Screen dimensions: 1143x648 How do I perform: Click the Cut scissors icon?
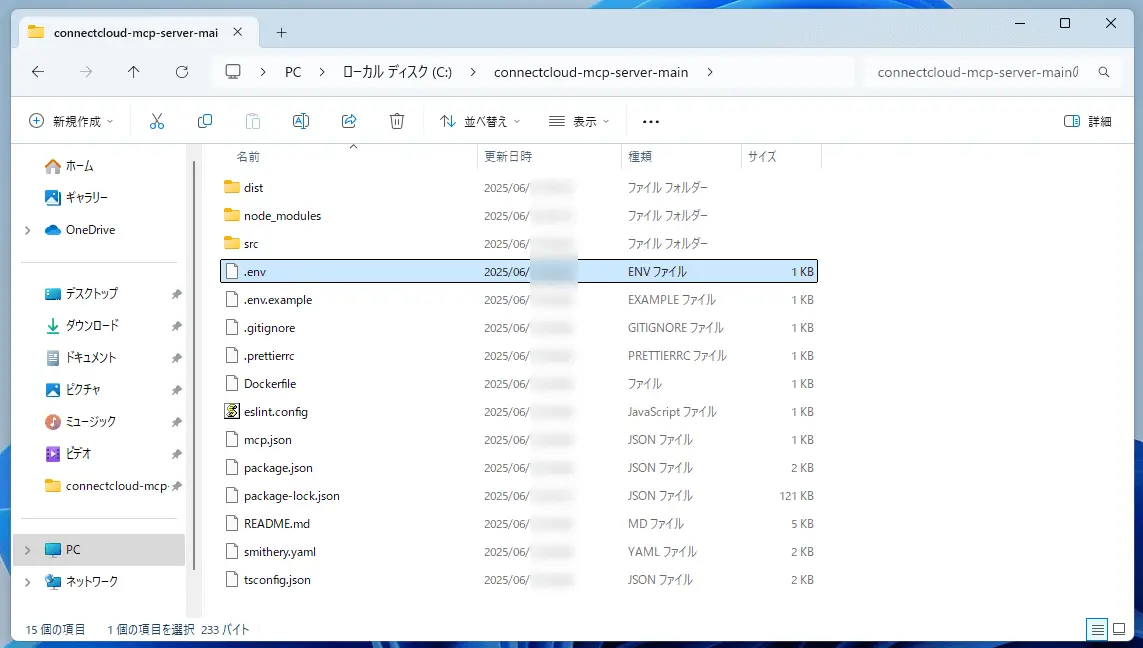[x=157, y=121]
